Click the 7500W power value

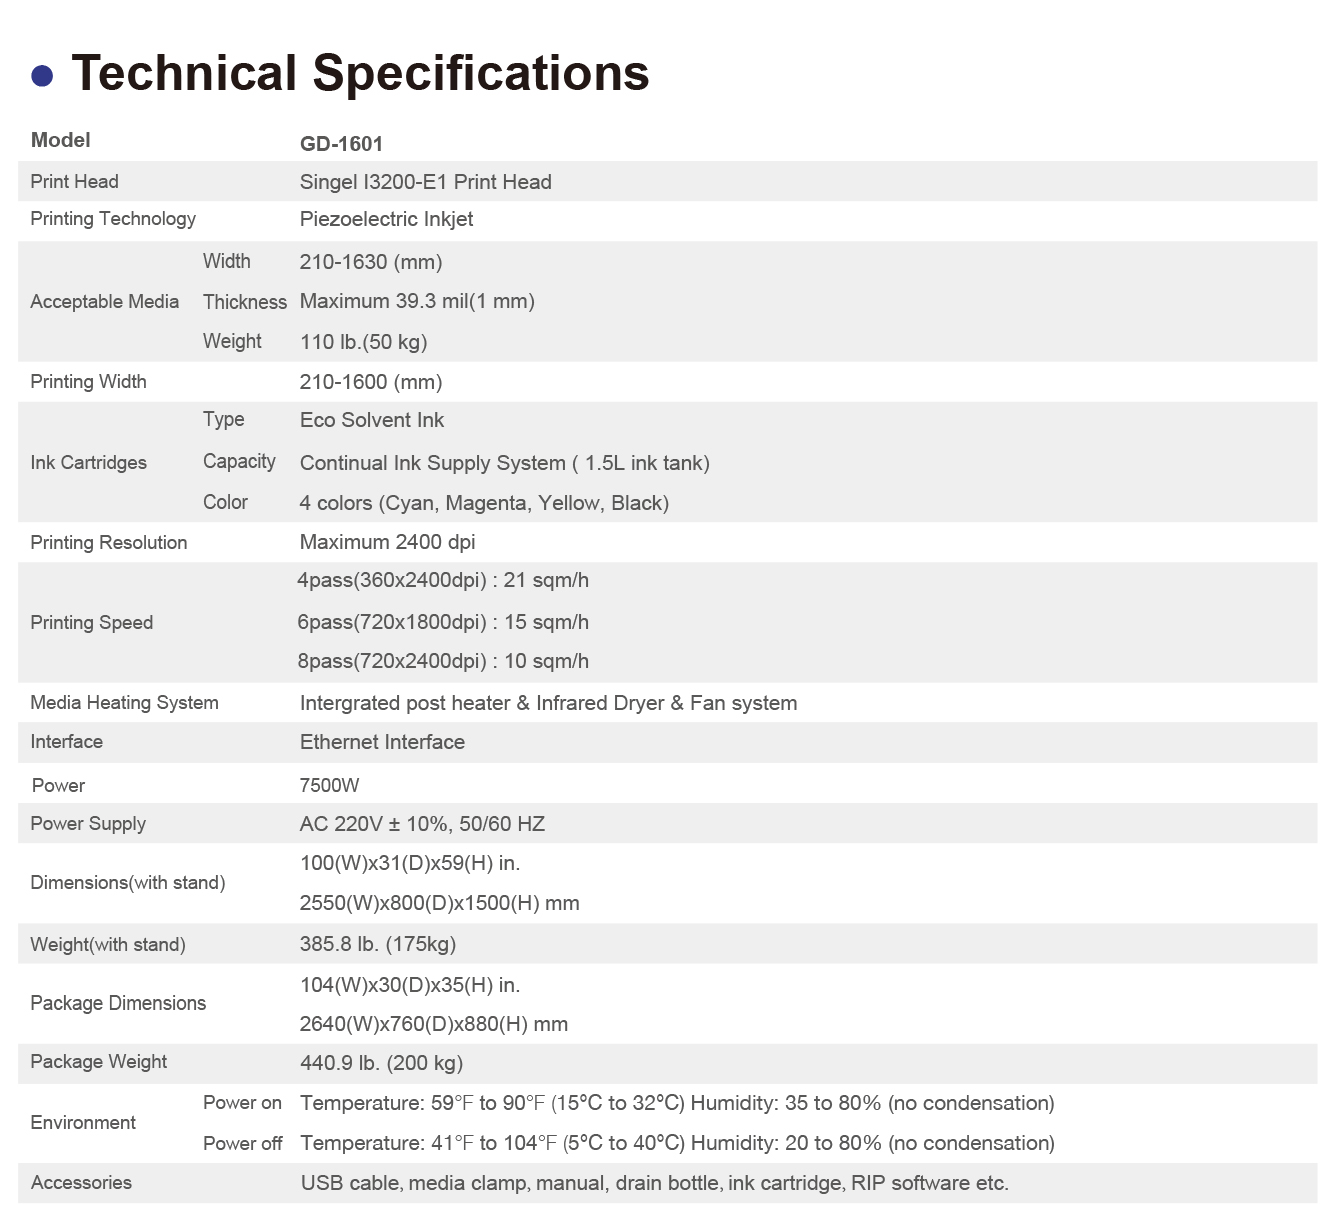[x=329, y=785]
